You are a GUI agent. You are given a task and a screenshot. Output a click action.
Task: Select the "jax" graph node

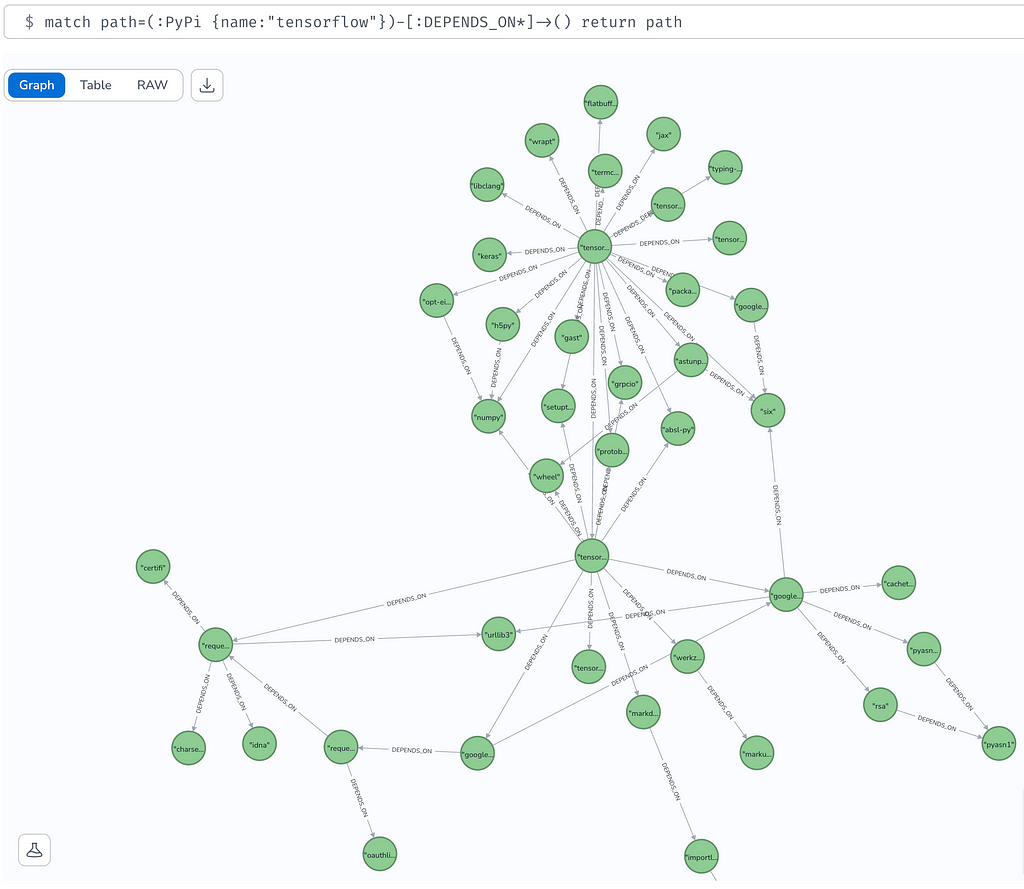pos(664,135)
